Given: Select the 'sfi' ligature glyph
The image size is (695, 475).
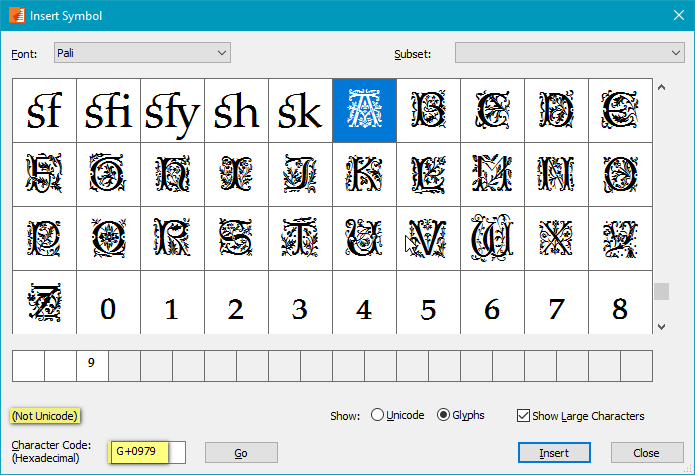Looking at the screenshot, I should (109, 111).
